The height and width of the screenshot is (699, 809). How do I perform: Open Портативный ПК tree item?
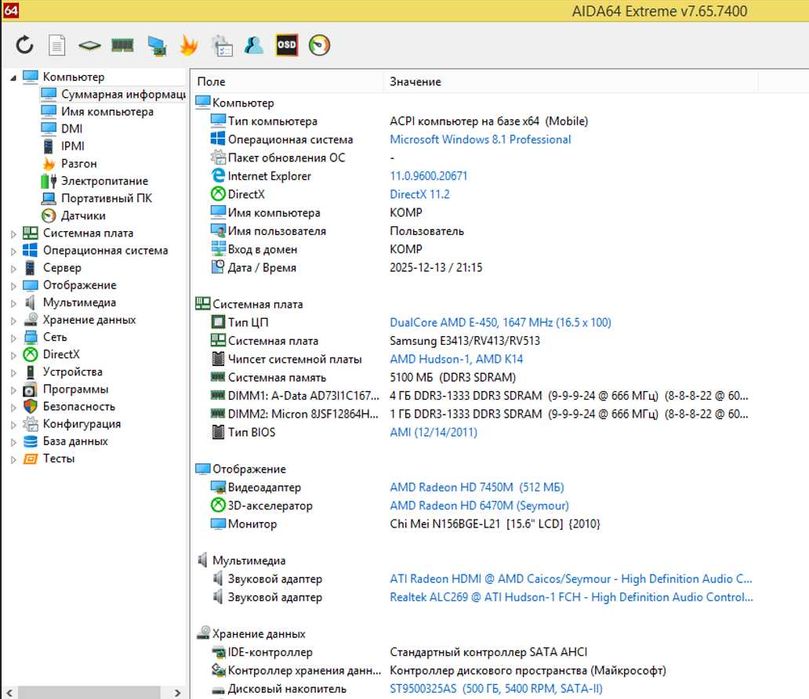coord(107,198)
